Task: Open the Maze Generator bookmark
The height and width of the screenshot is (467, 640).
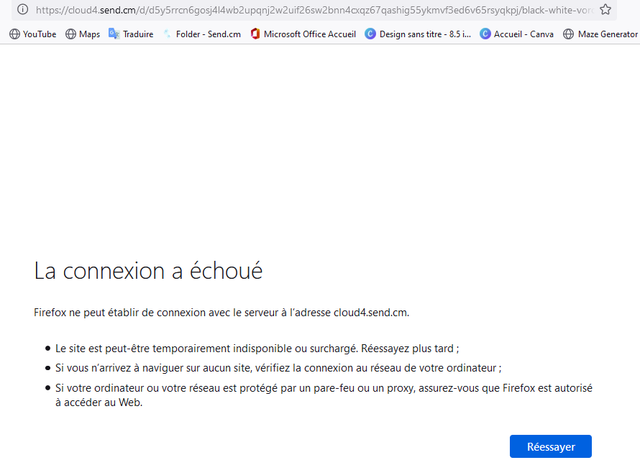Action: pyautogui.click(x=600, y=34)
